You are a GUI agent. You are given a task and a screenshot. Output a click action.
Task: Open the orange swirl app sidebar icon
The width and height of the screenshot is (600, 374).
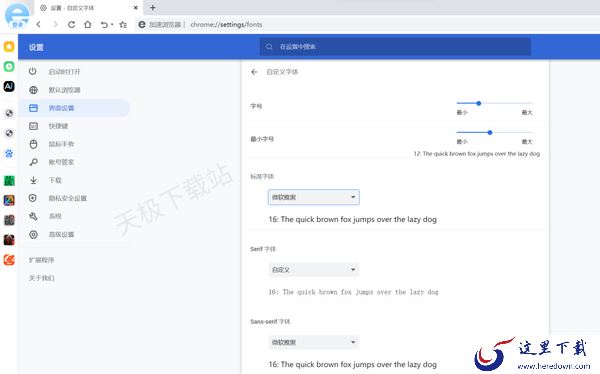[9, 260]
